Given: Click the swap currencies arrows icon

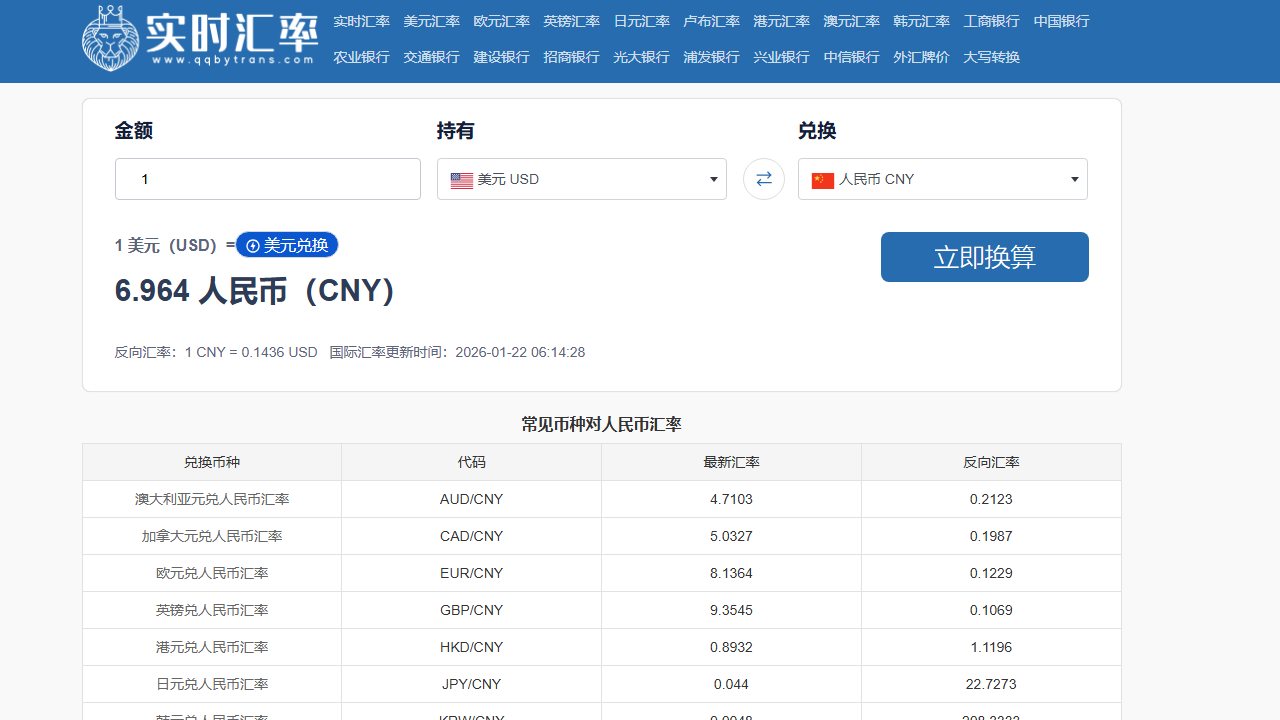Looking at the screenshot, I should coord(764,178).
